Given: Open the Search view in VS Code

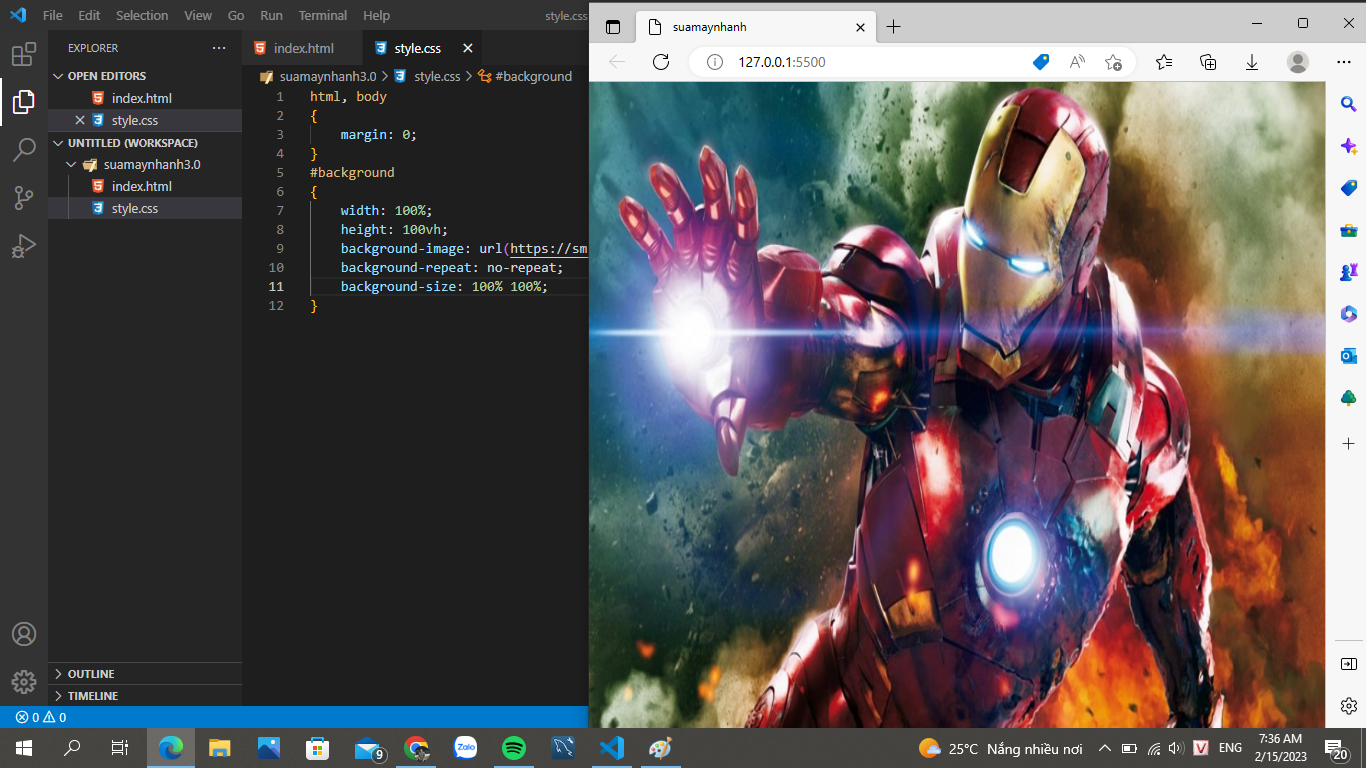Looking at the screenshot, I should [x=24, y=150].
